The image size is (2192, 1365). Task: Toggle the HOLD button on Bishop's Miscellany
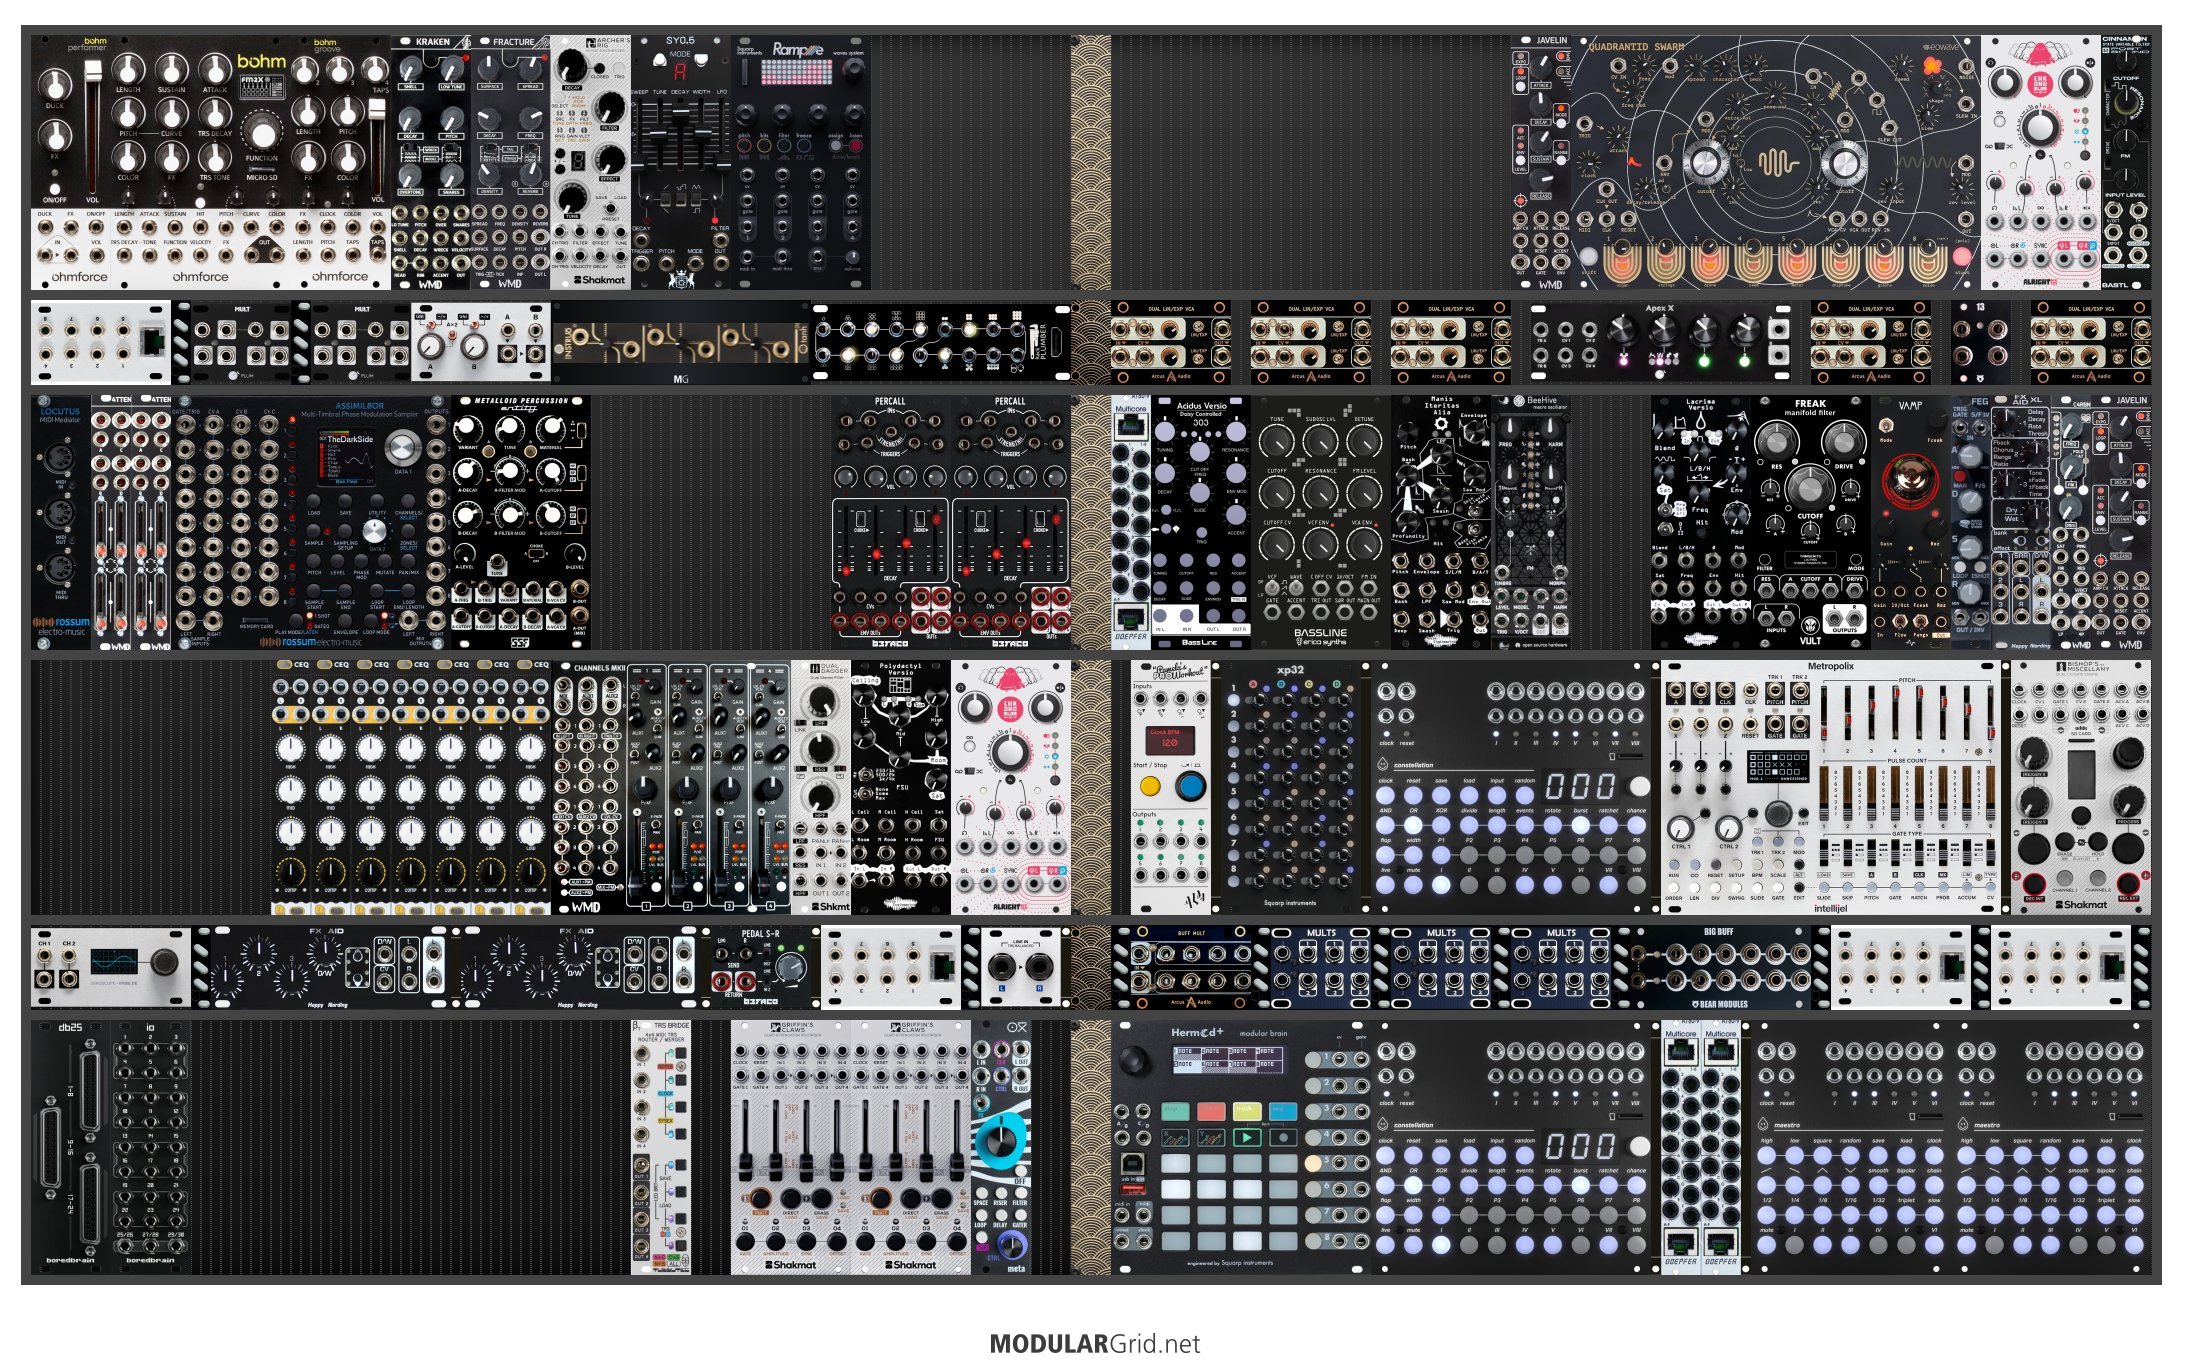click(x=2097, y=843)
